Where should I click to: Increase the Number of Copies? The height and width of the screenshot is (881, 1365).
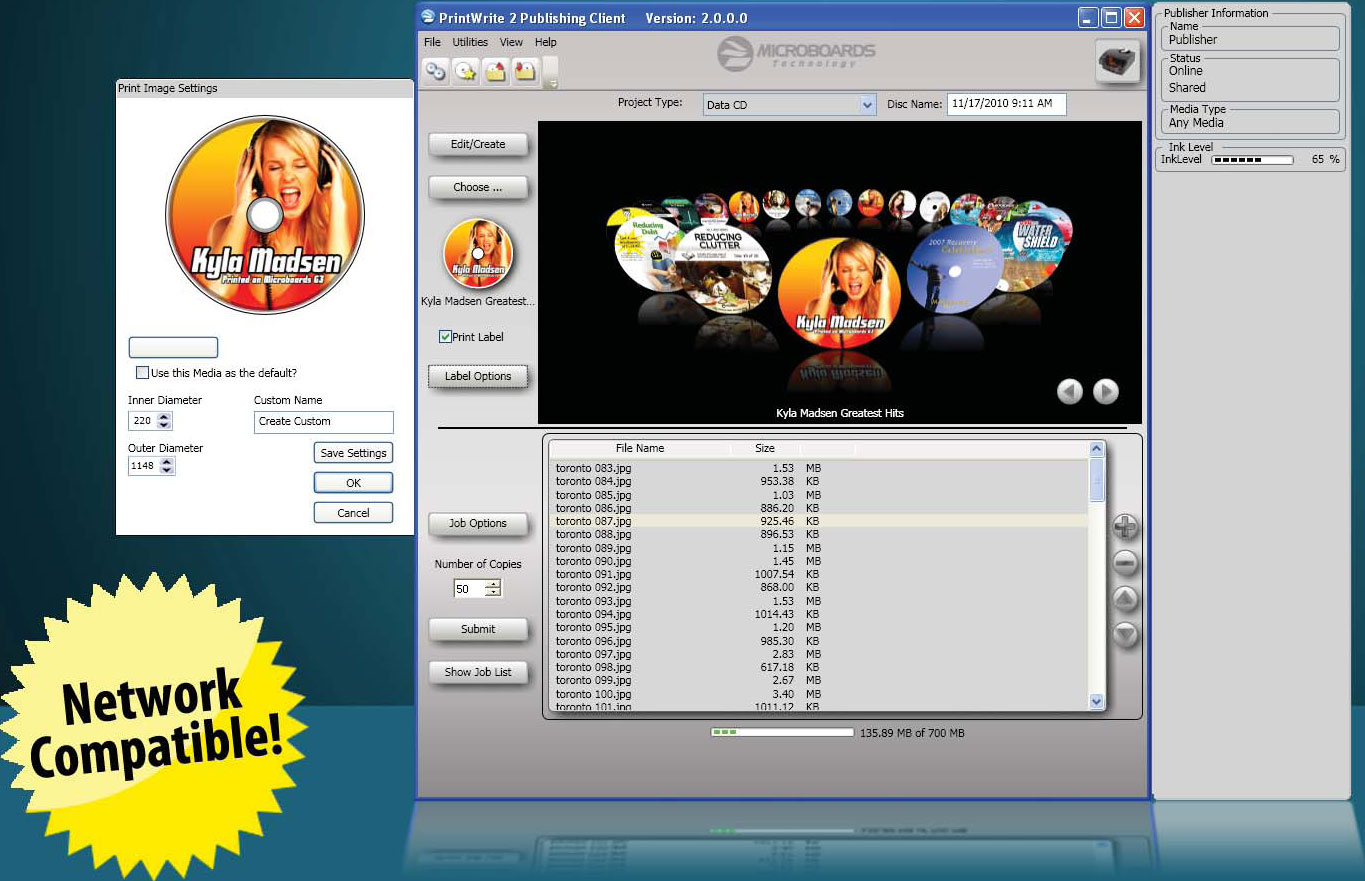point(492,585)
